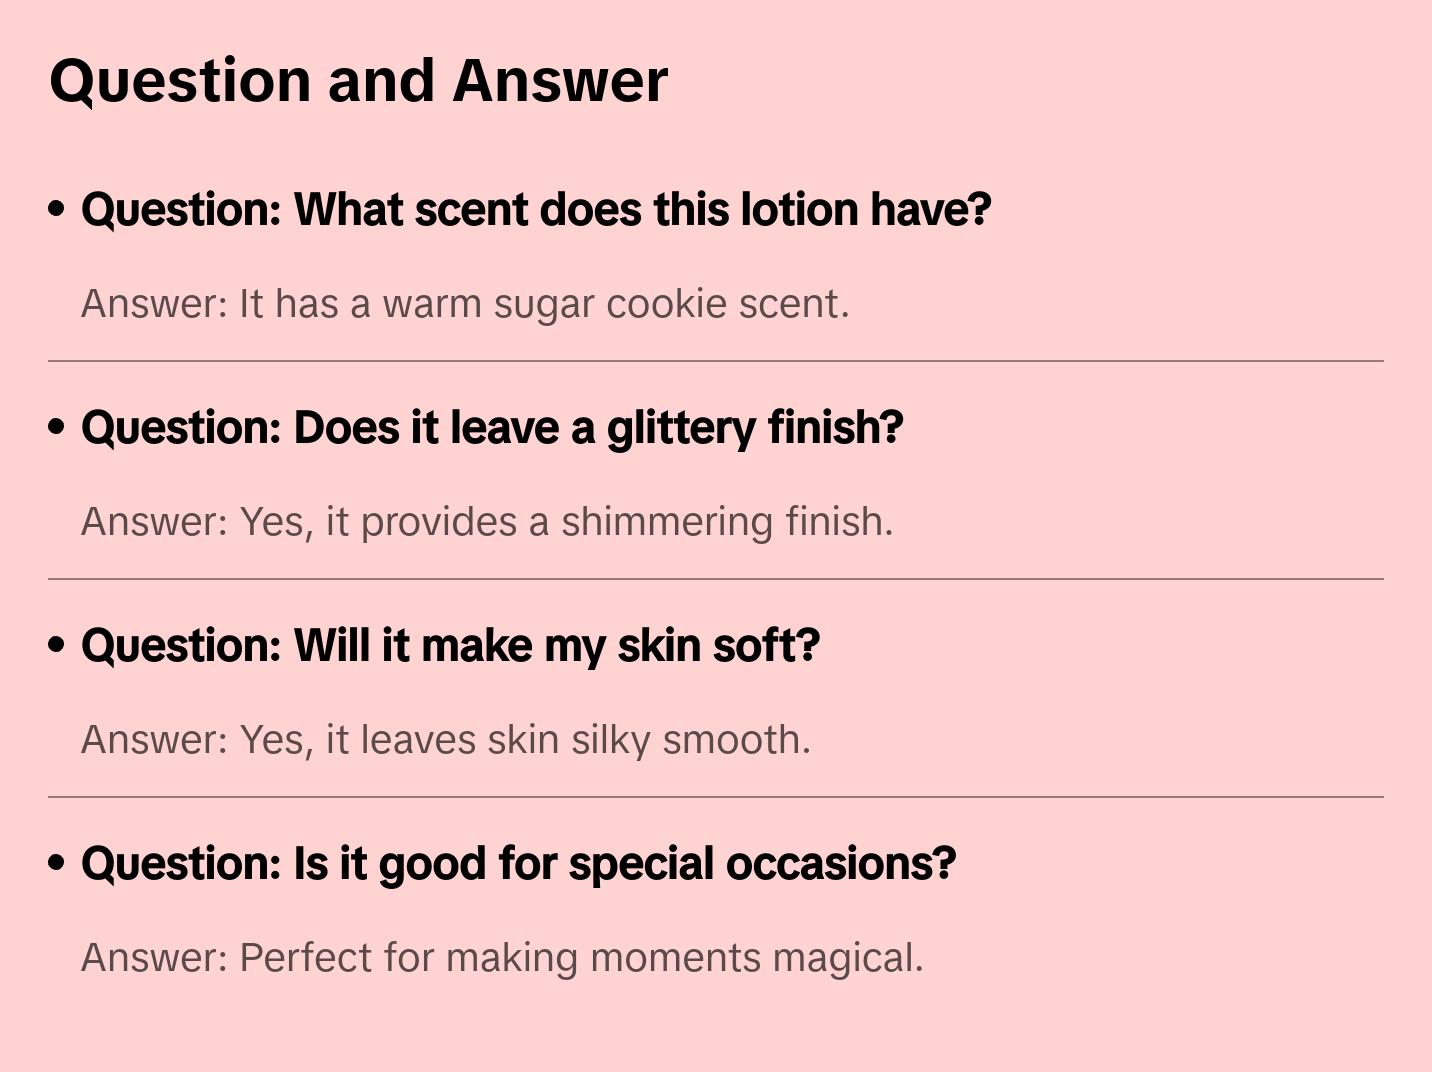Select the answer "Yes, it leaves skin silky smooth"
Viewport: 1432px width, 1072px height.
(446, 740)
